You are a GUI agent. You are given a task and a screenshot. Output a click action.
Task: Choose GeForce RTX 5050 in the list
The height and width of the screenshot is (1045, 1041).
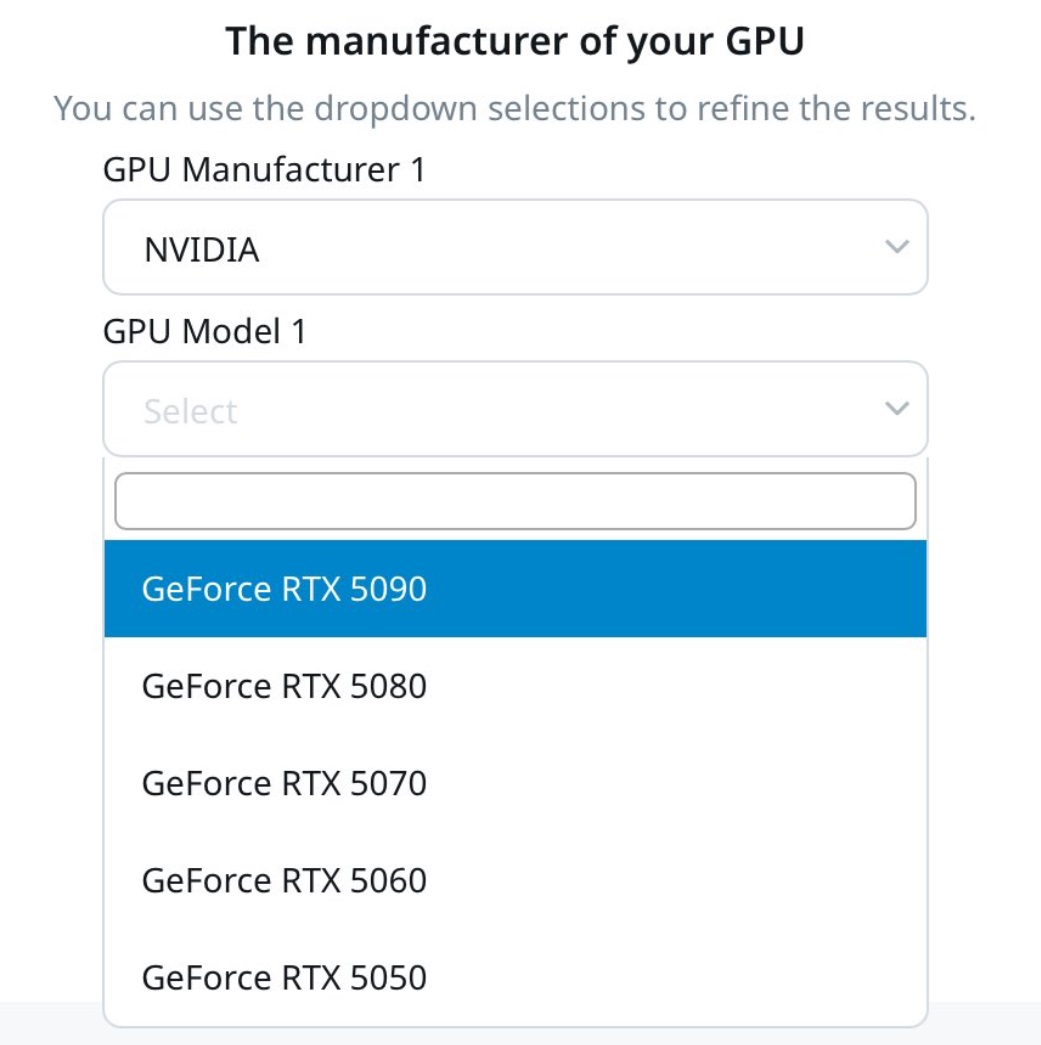coord(515,978)
